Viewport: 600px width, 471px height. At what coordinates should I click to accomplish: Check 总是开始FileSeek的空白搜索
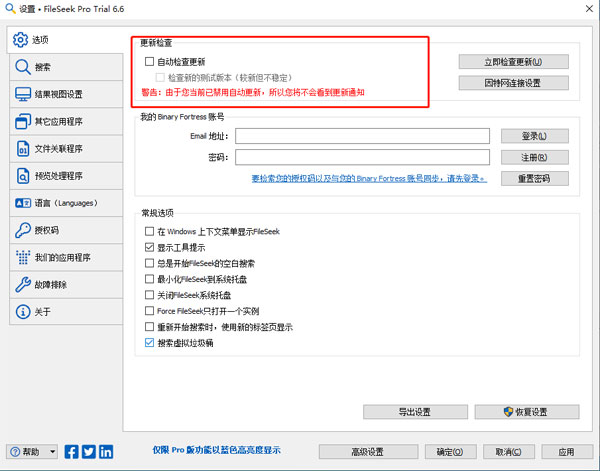coord(149,263)
